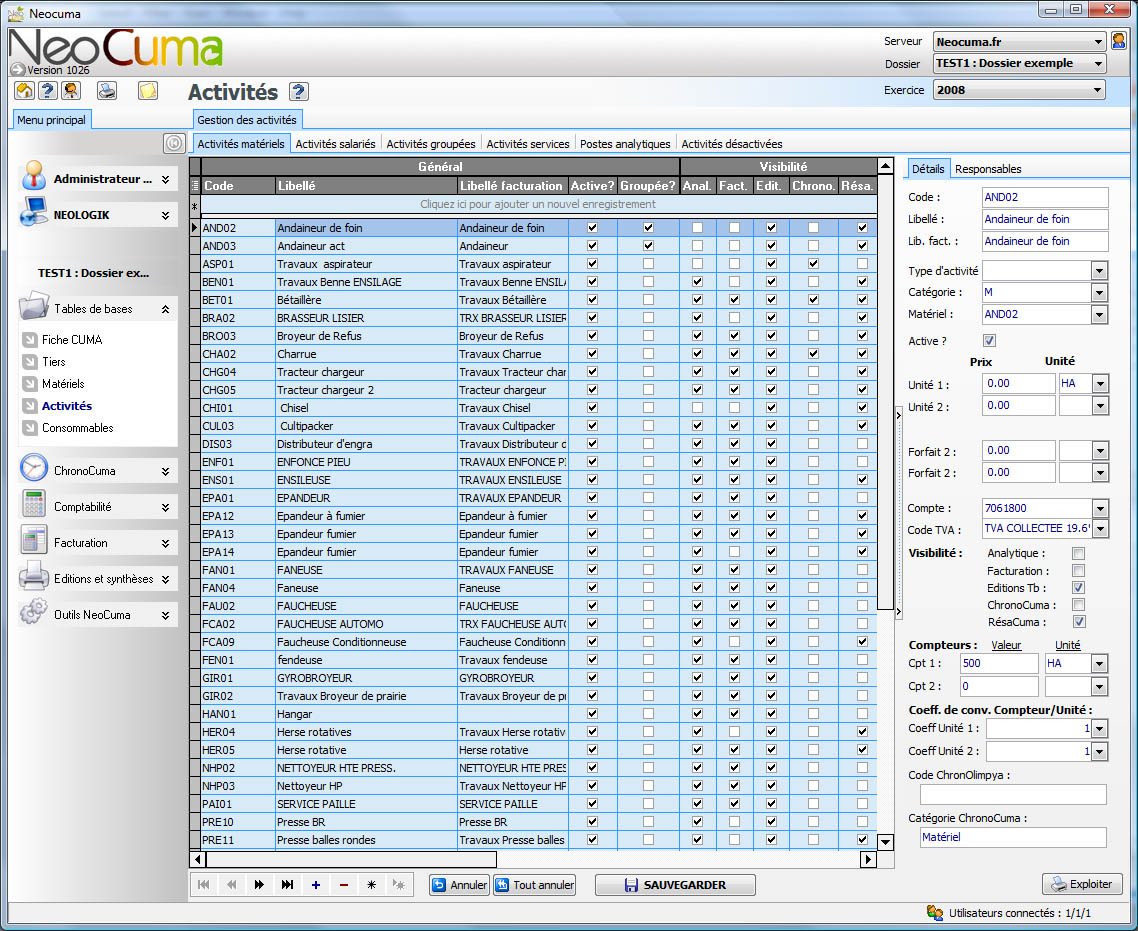Viewport: 1138px width, 931px height.
Task: Click the Administrateur user icon
Action: 34,176
